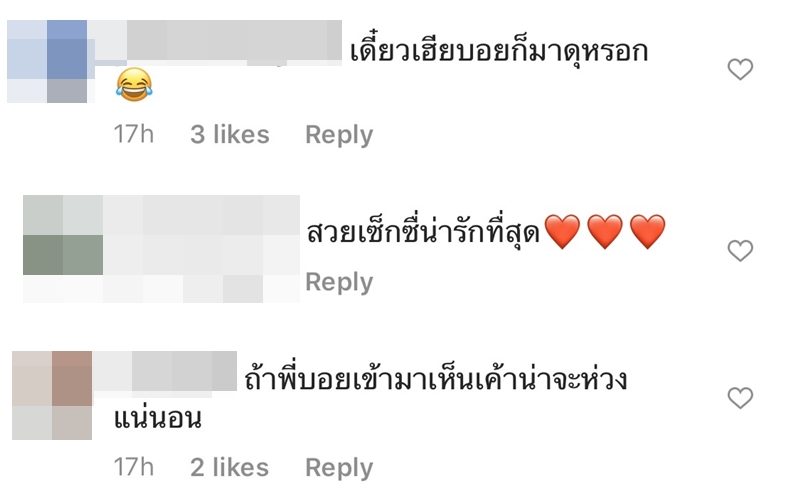The image size is (800, 503).
Task: Reply to the comment with red hearts
Action: pos(339,282)
